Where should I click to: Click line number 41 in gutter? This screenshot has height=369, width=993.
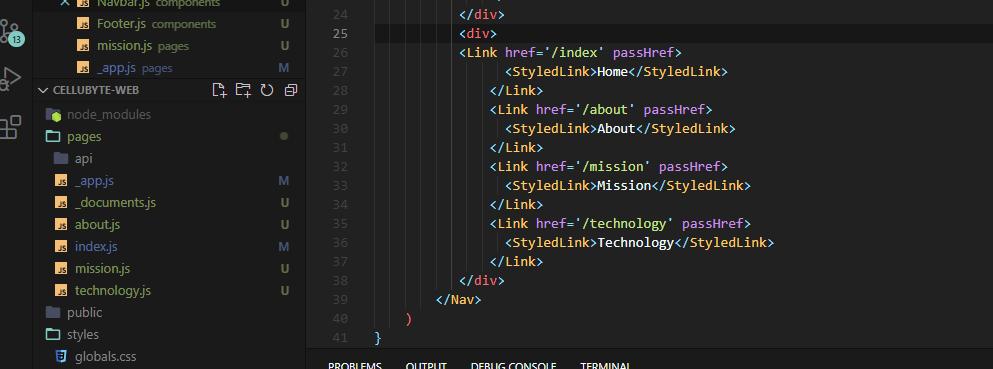(339, 337)
